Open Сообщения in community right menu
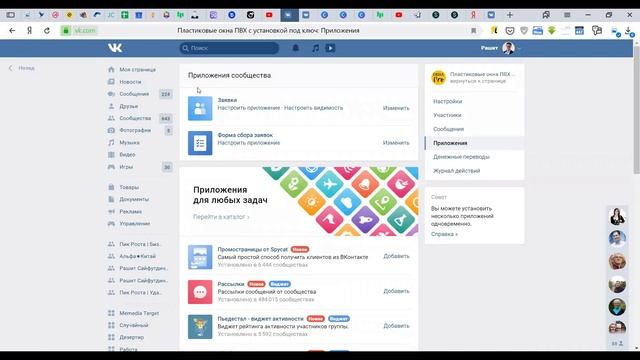This screenshot has height=360, width=640. 449,129
